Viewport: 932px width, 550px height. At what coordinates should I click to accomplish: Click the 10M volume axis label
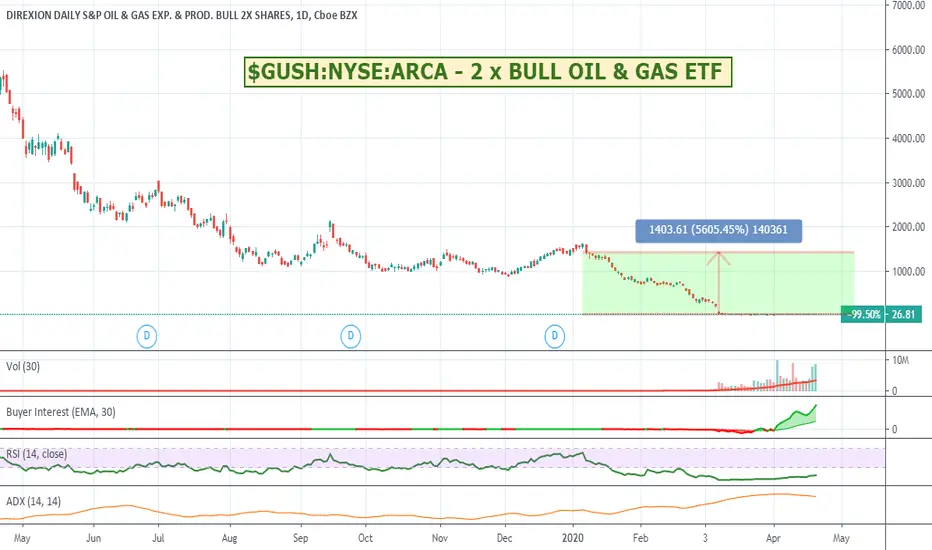900,360
